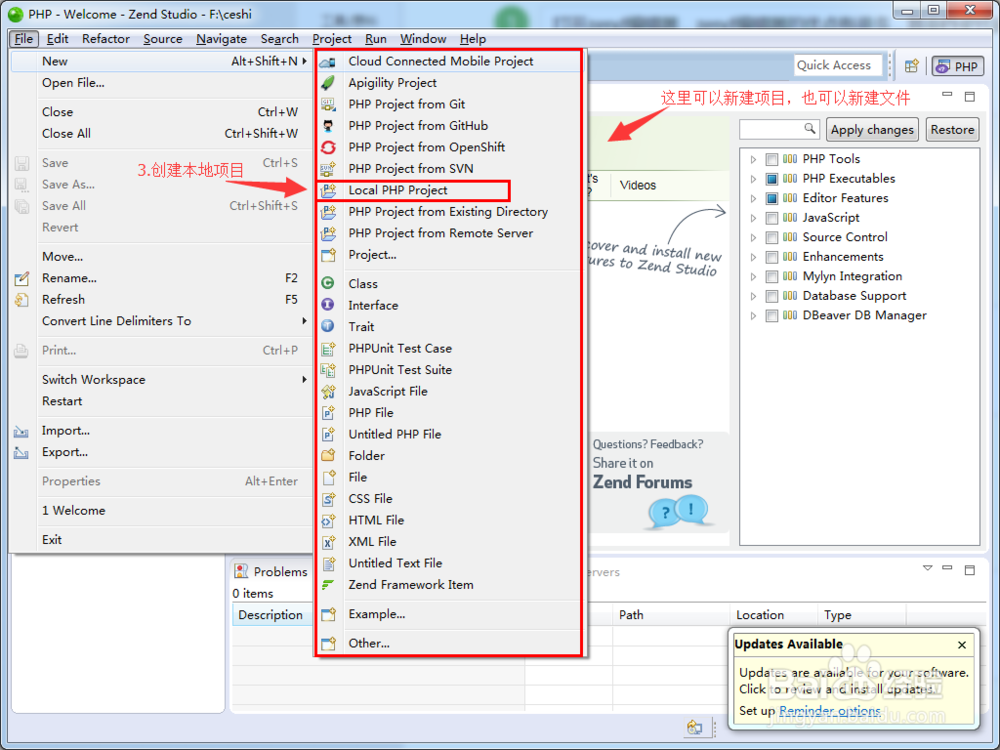The image size is (1000, 750).
Task: Select Switch Workspace in File menu
Action: tap(161, 379)
